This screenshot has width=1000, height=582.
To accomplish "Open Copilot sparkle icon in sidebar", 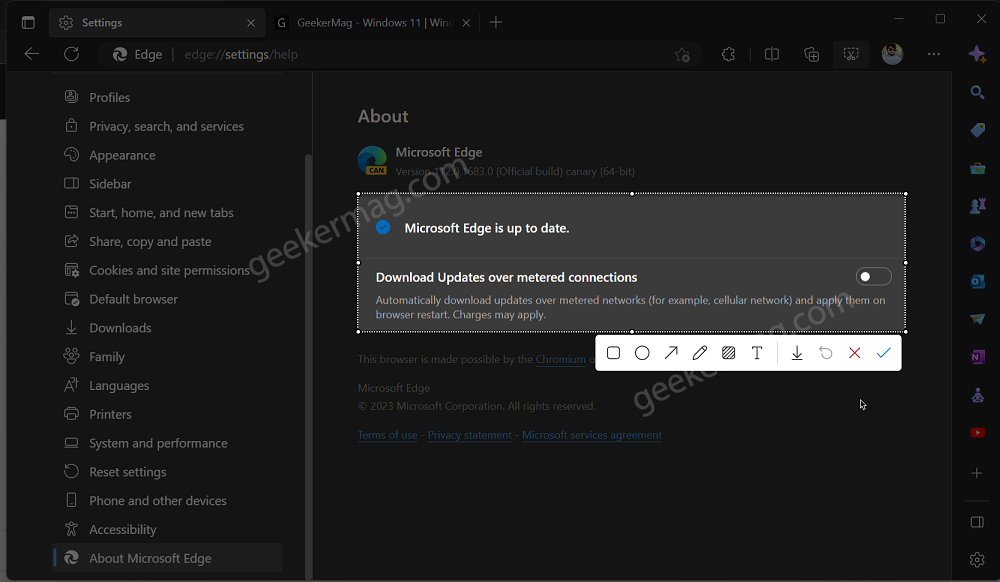I will 976,54.
